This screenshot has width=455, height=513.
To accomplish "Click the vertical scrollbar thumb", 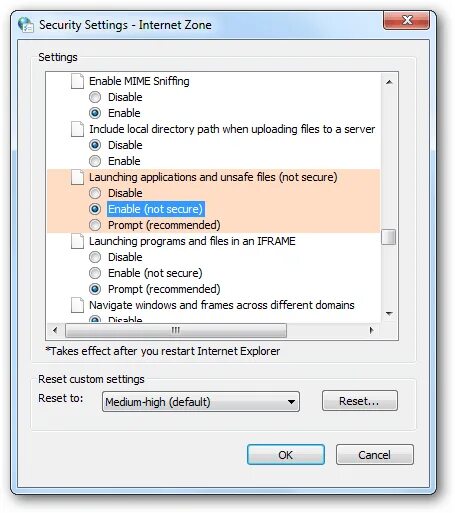I will coord(389,237).
